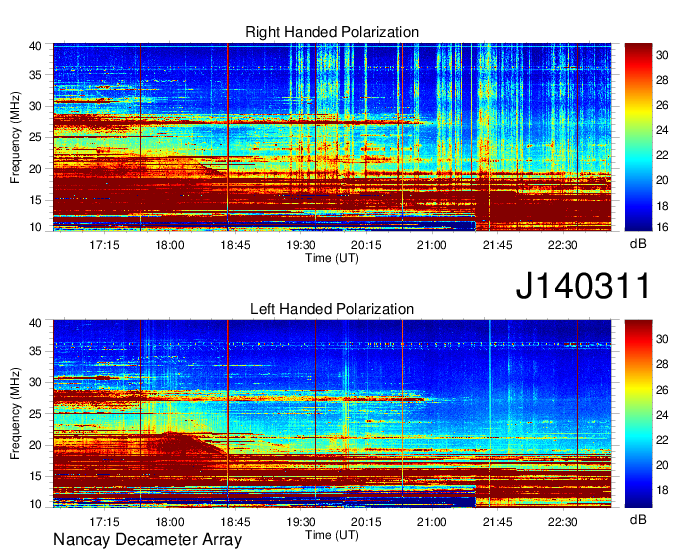Click the 20 MHz tick of the top plot
This screenshot has width=680, height=552.
[x=35, y=169]
